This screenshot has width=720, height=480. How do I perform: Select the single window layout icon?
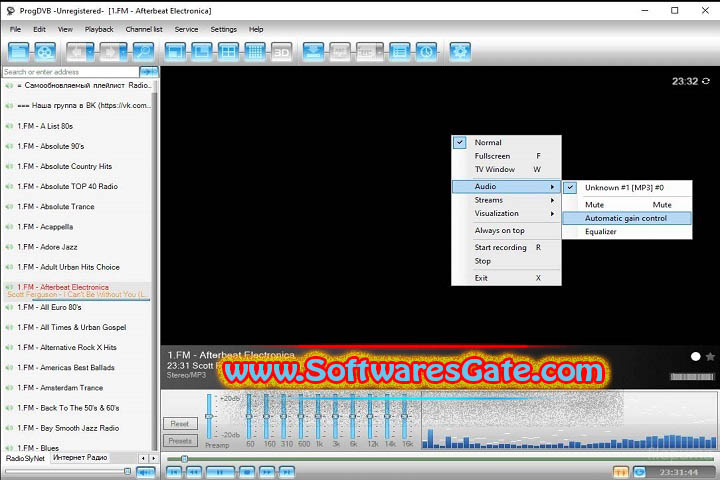pyautogui.click(x=175, y=52)
